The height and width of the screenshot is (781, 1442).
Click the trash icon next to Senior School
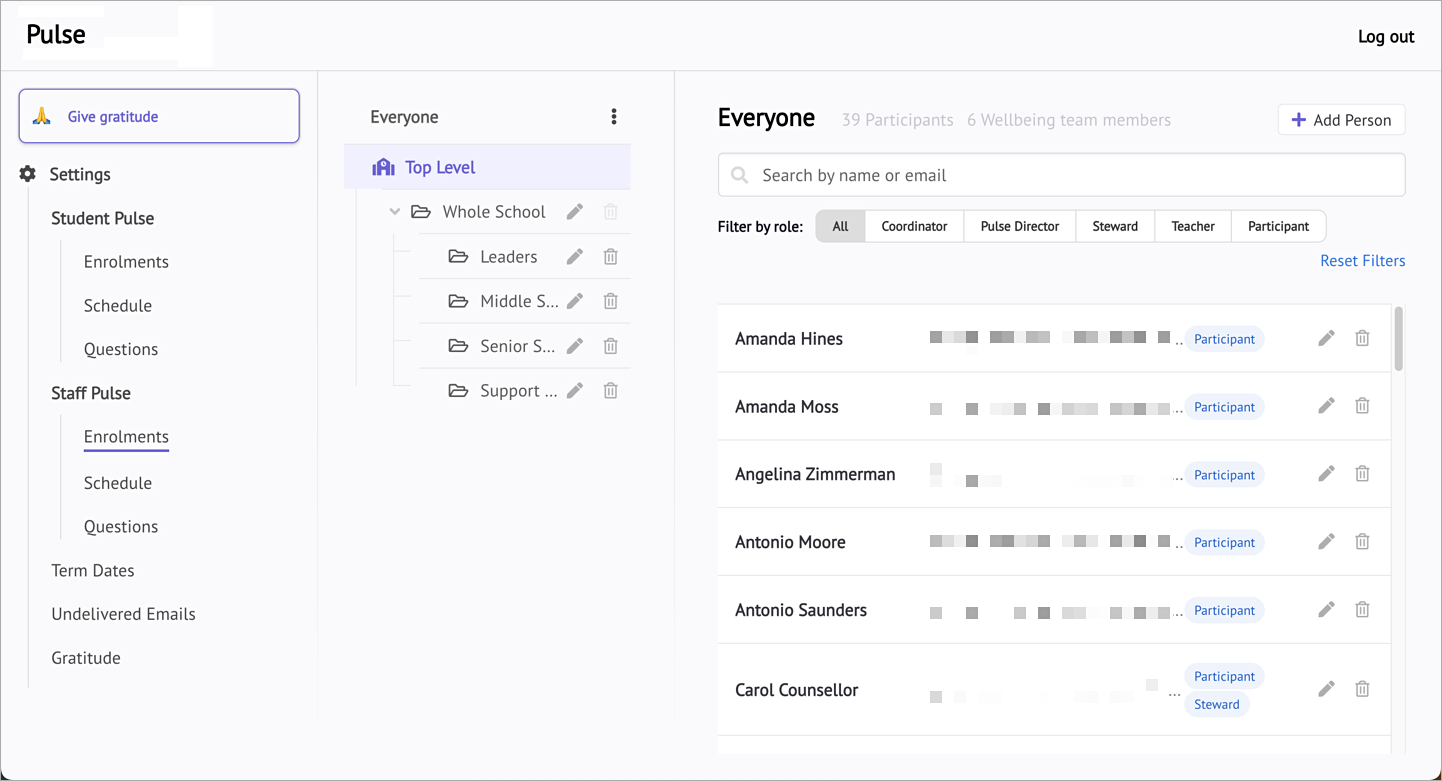click(x=610, y=345)
